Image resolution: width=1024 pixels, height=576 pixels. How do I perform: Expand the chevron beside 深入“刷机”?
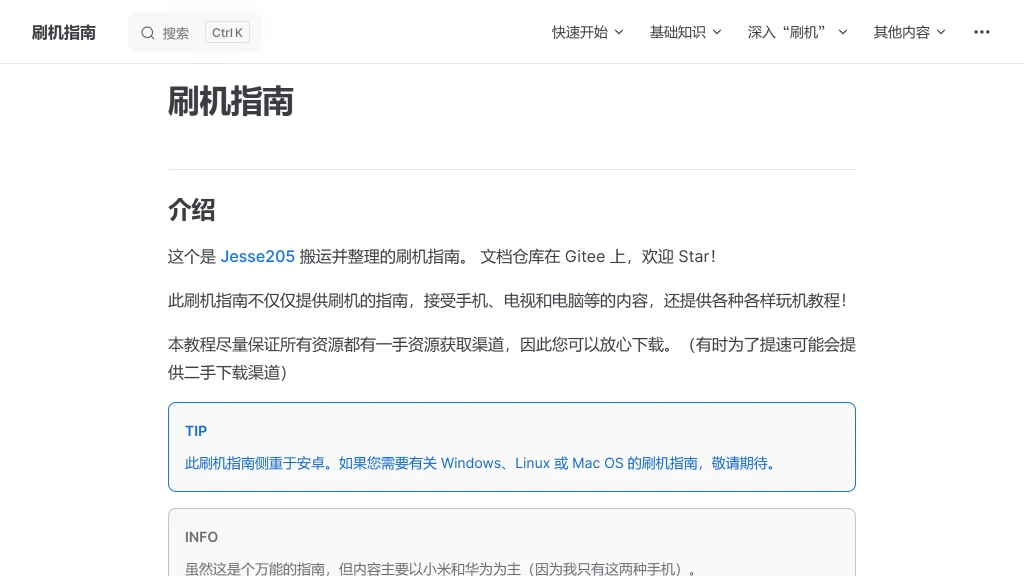point(842,32)
